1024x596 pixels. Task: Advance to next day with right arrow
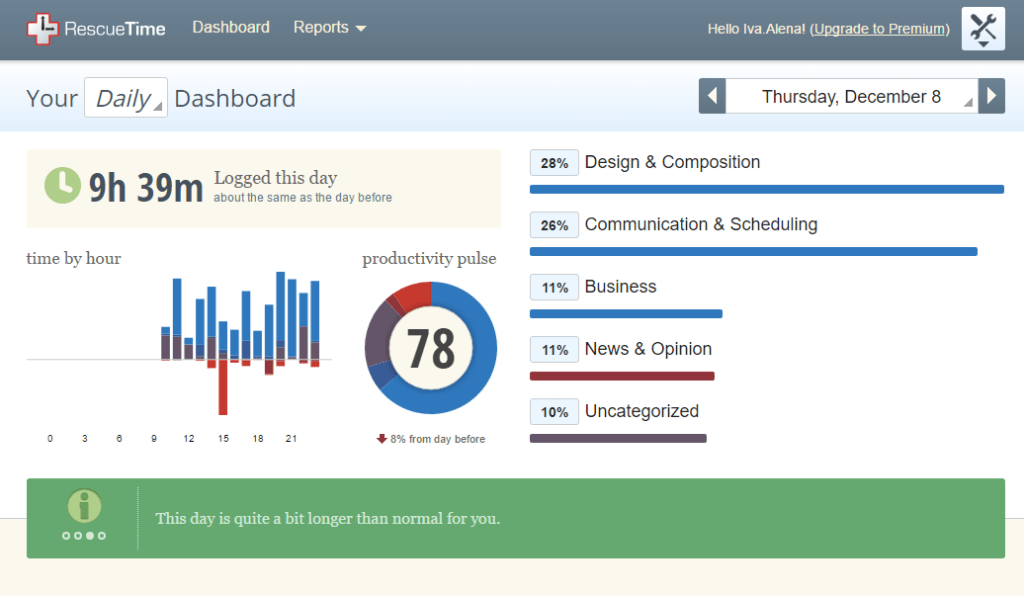991,96
